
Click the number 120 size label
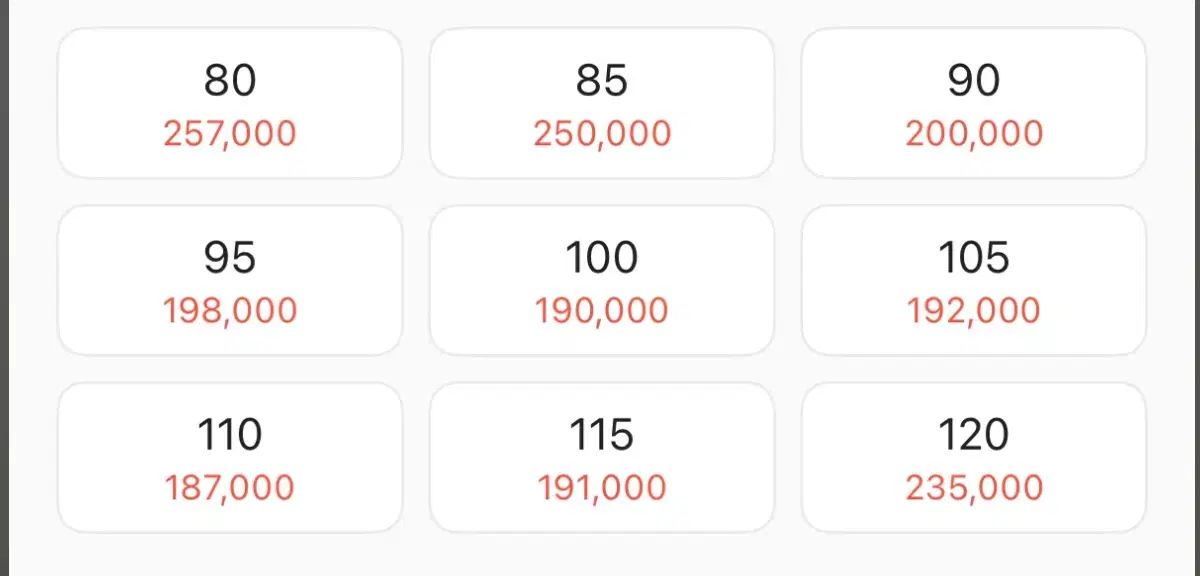pos(974,435)
